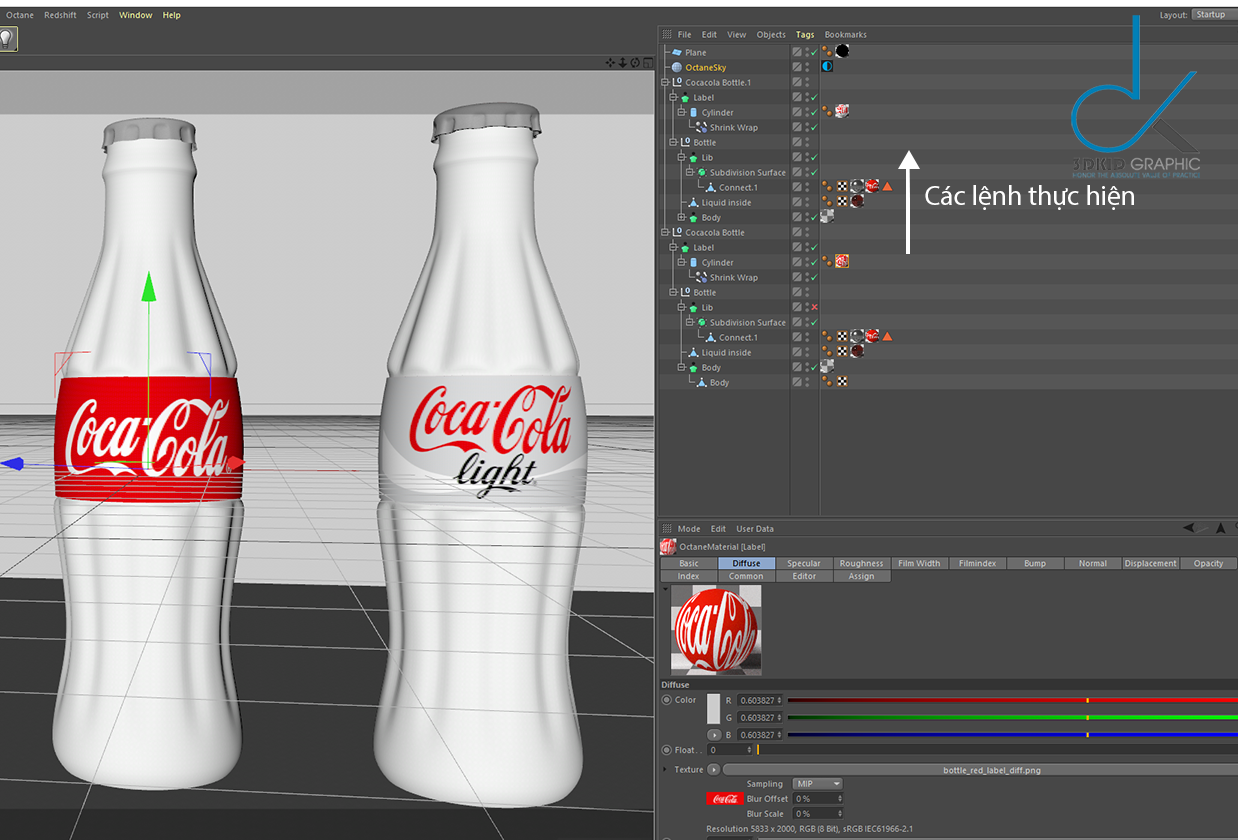Enable the disabled Lib object red cross
Image resolution: width=1238 pixels, height=840 pixels.
tap(815, 307)
